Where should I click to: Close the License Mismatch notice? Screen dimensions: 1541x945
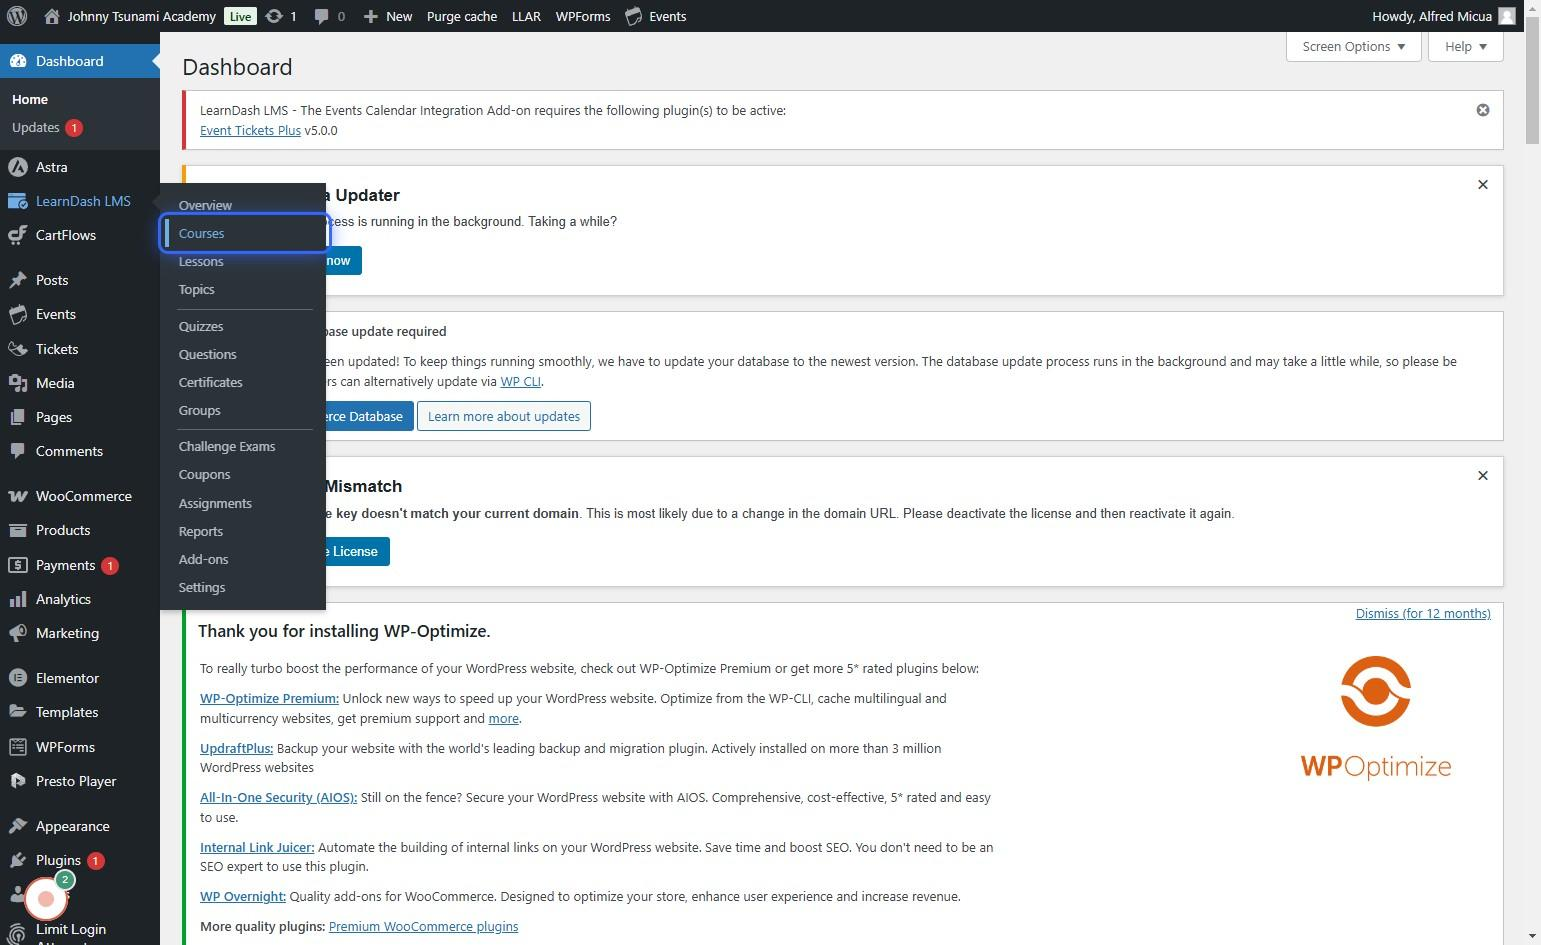point(1483,476)
